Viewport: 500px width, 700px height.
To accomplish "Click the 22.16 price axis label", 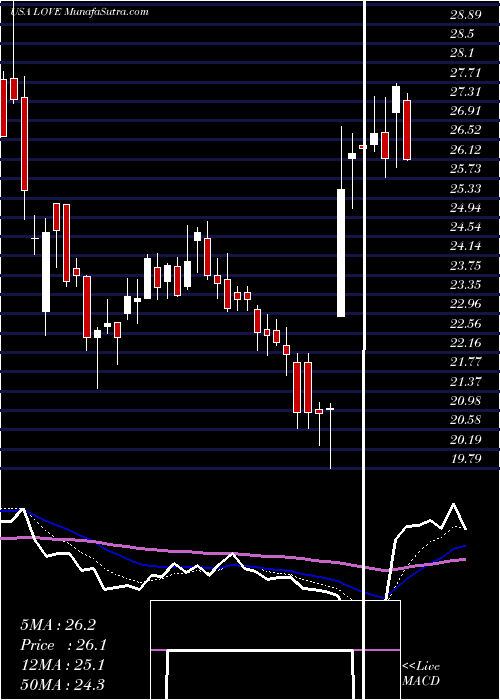I will point(466,343).
